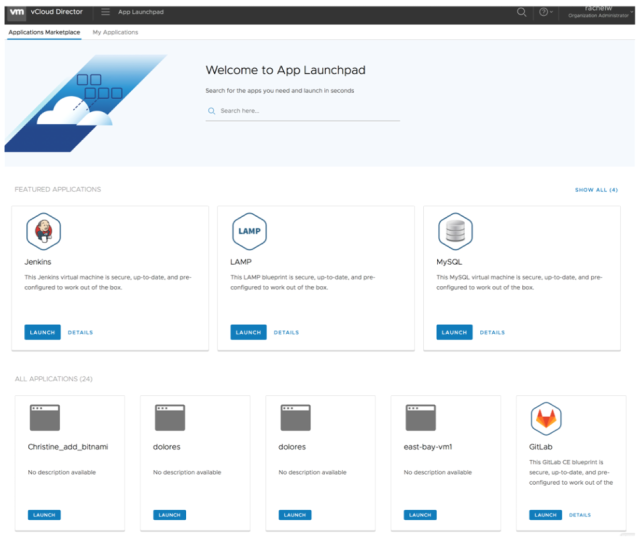Click the Jenkins application icon
Image resolution: width=639 pixels, height=540 pixels.
pyautogui.click(x=43, y=231)
